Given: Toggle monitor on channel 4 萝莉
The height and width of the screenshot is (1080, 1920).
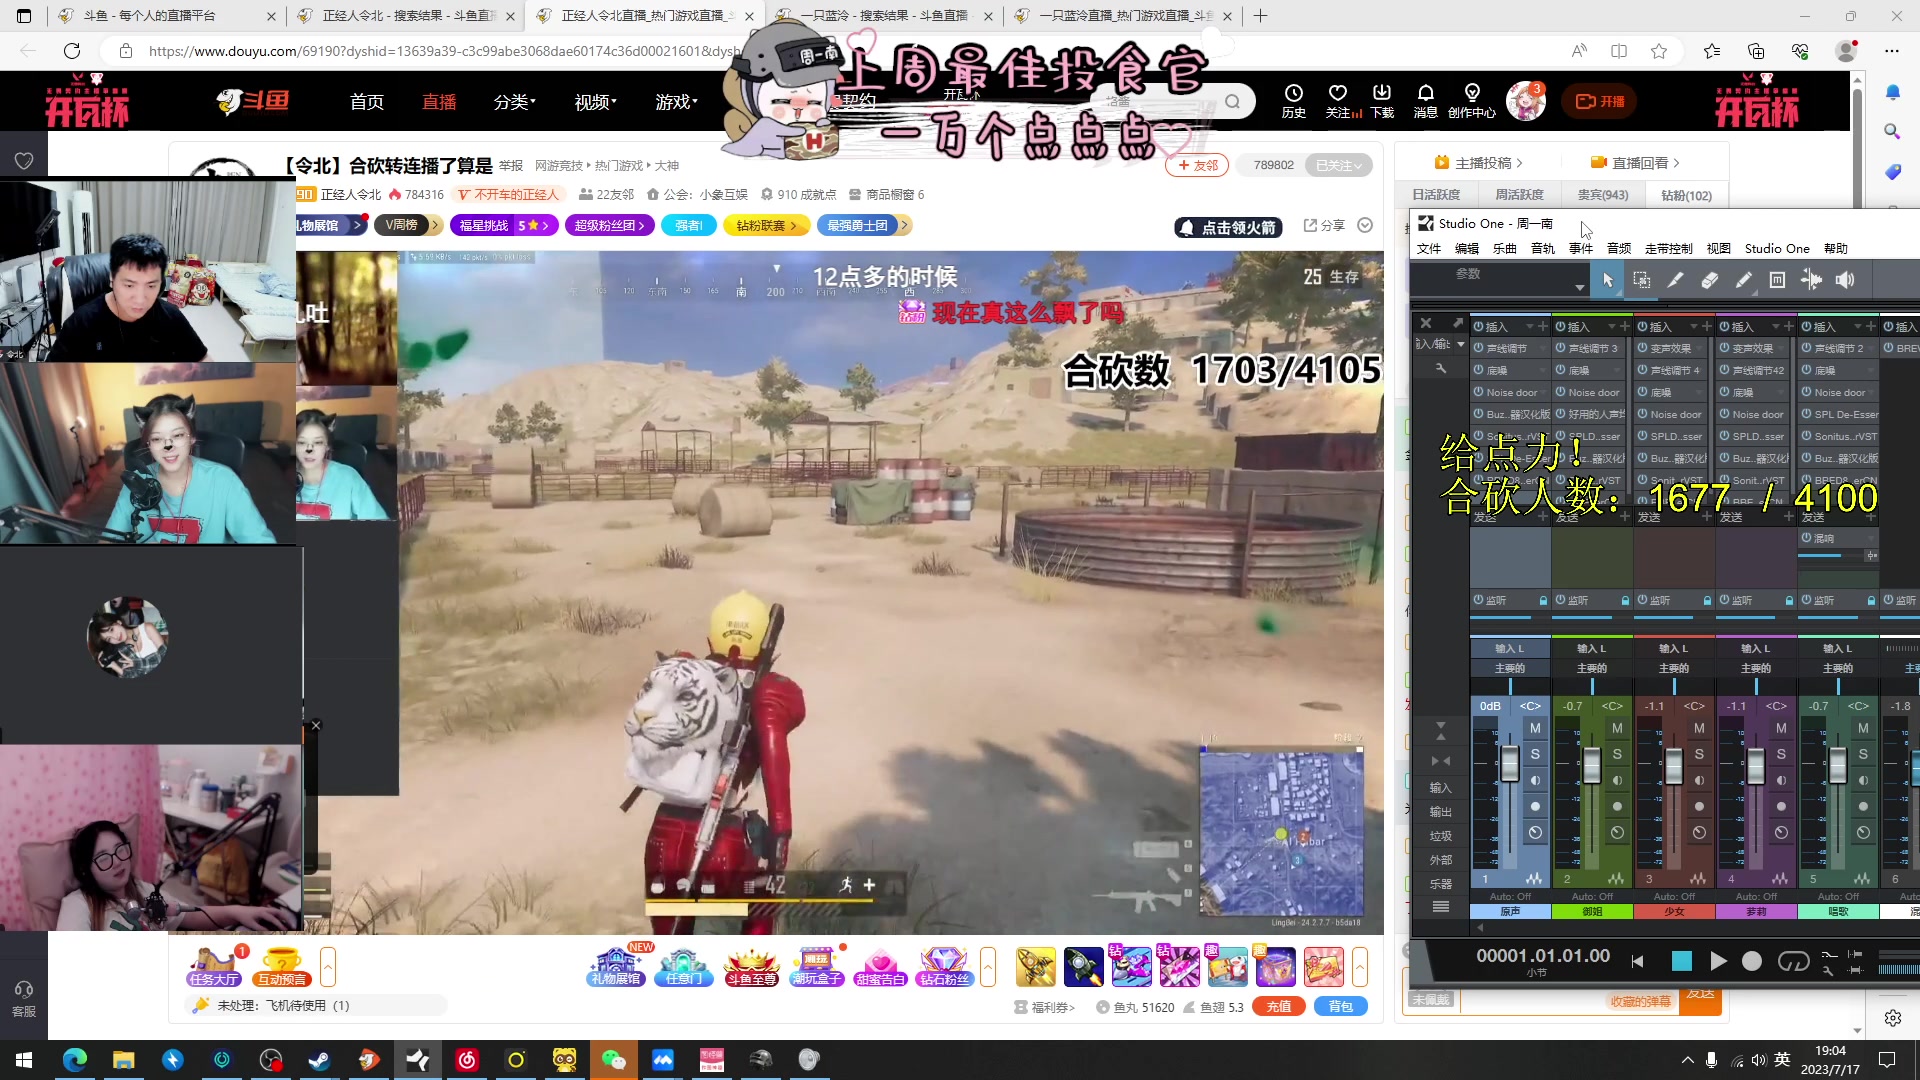Looking at the screenshot, I should [1781, 780].
